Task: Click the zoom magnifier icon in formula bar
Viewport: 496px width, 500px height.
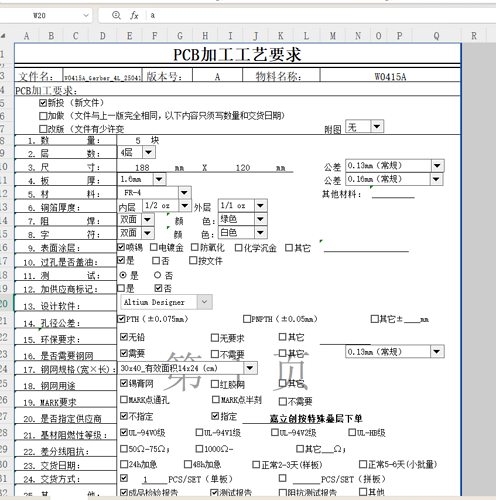Action: (x=116, y=15)
